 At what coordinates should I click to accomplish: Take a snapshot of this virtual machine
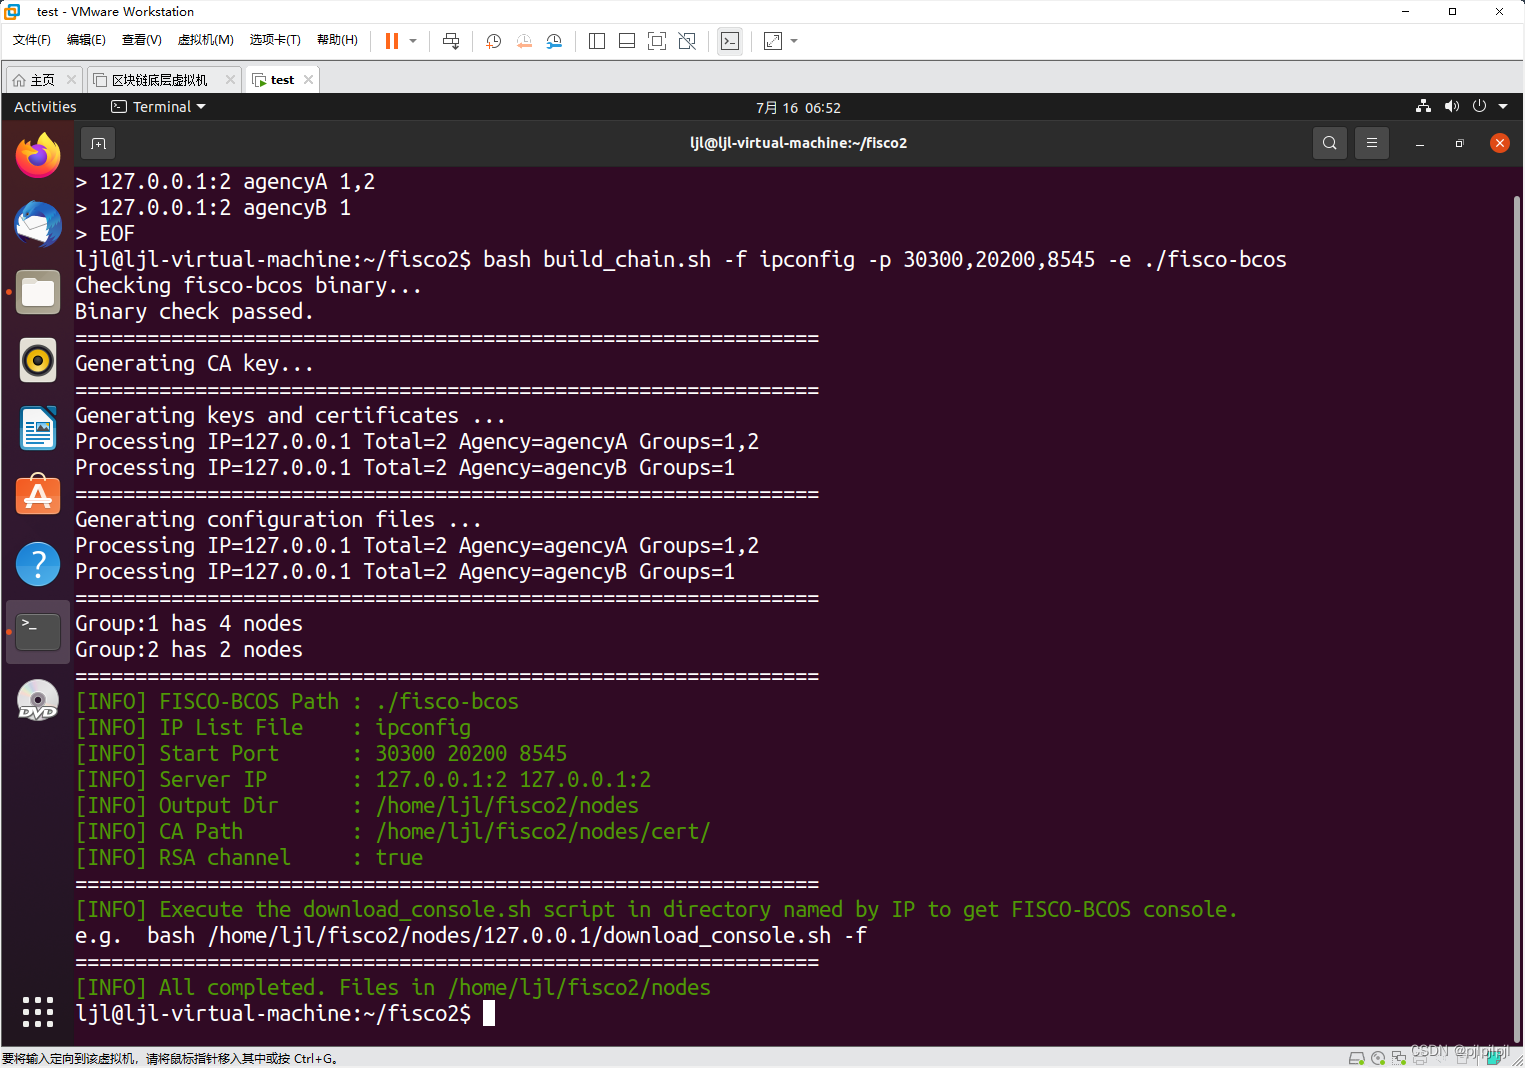pos(494,41)
